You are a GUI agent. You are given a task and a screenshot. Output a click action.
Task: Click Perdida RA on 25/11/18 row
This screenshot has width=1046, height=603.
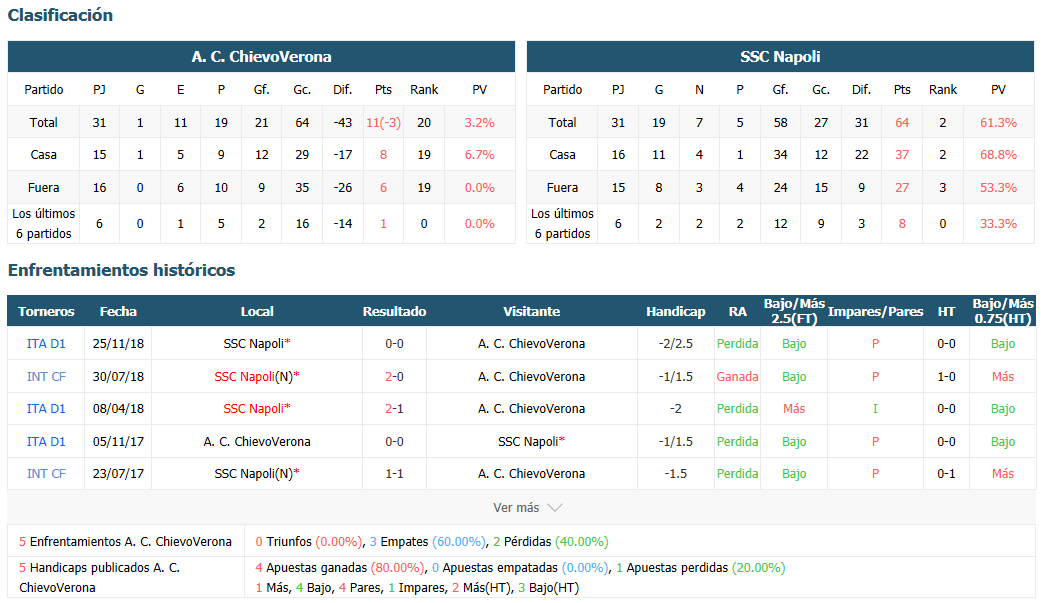737,344
